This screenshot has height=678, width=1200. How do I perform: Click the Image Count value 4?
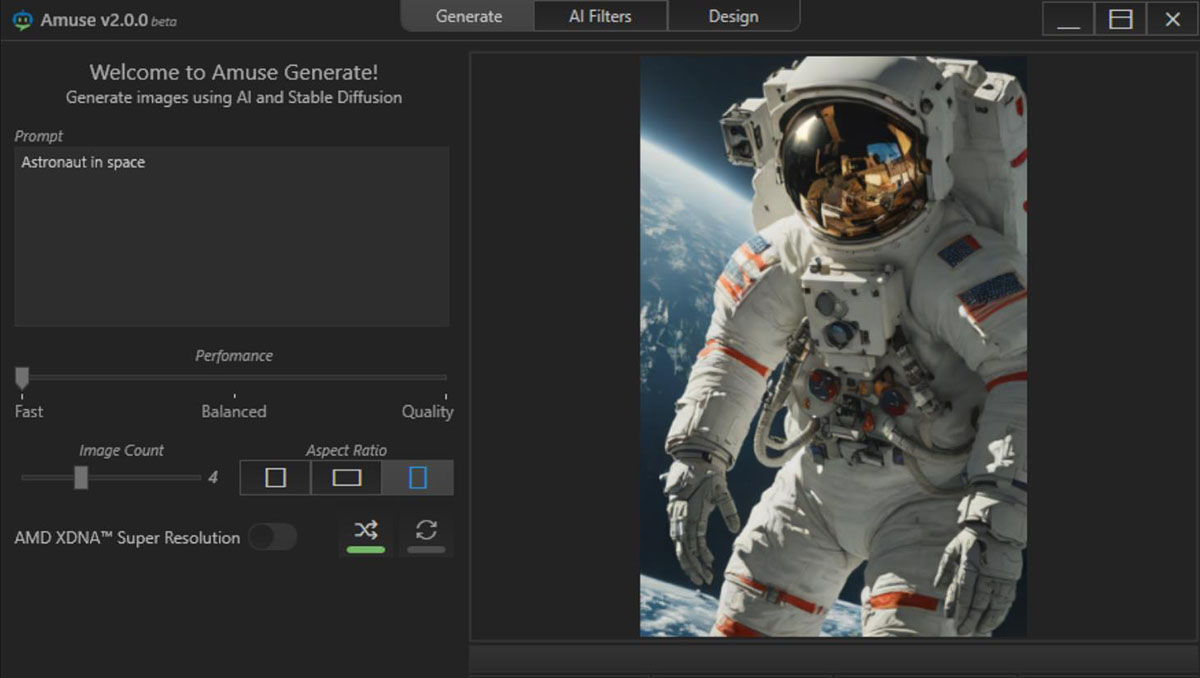tap(213, 478)
